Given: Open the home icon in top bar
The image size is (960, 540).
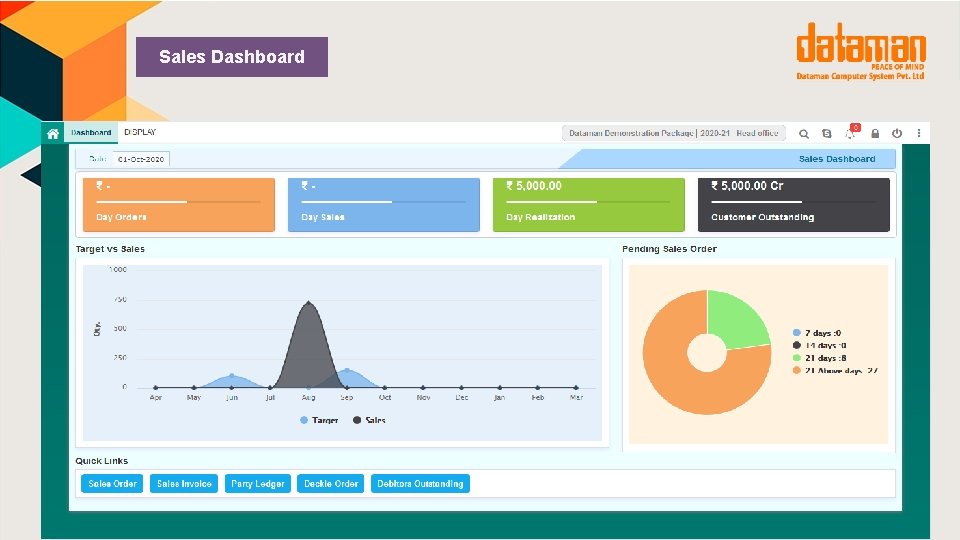Looking at the screenshot, I should pos(53,133).
